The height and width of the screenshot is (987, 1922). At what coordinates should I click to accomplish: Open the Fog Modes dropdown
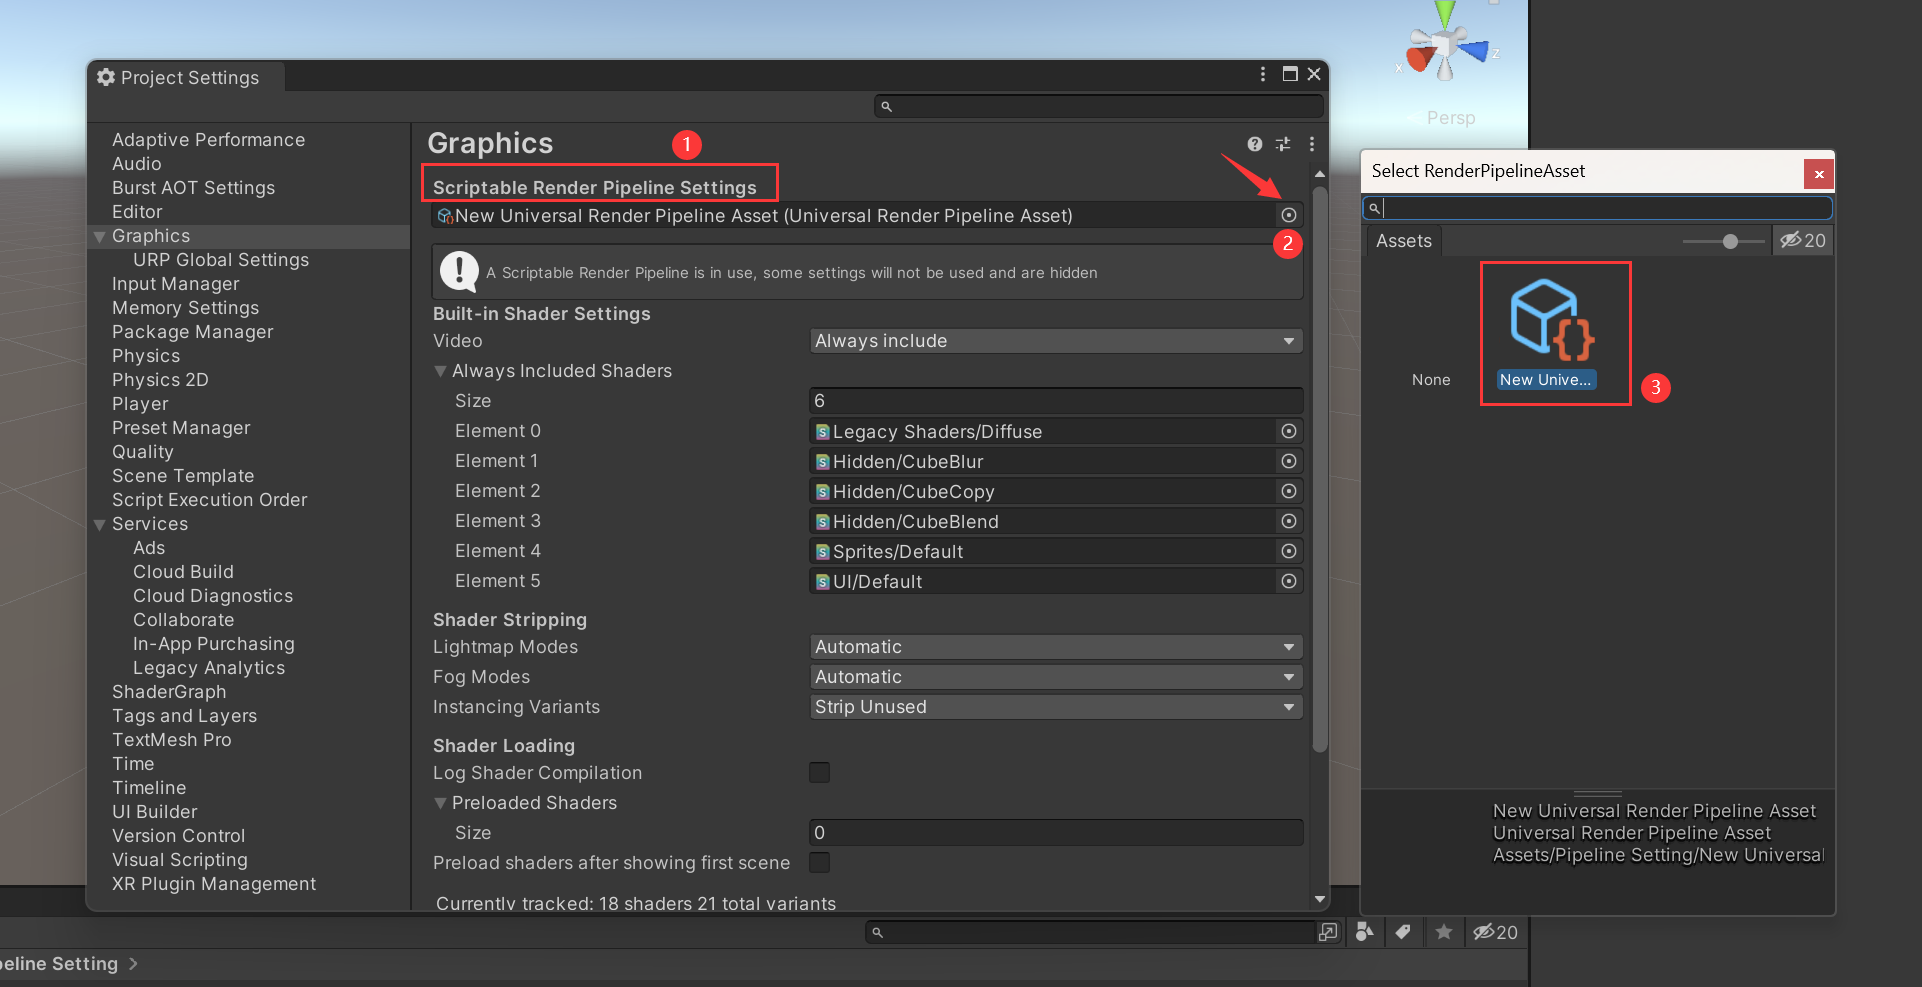pos(1056,677)
